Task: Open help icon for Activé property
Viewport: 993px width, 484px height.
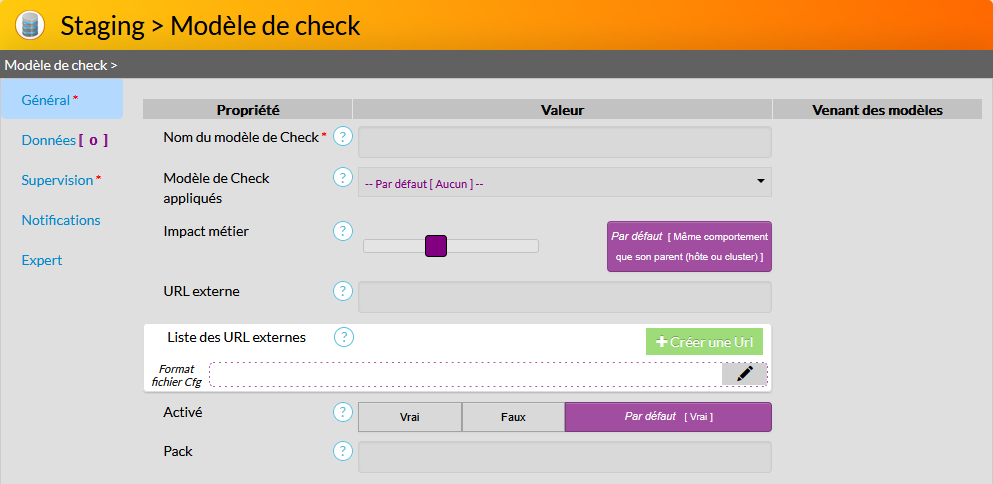Action: (x=343, y=412)
